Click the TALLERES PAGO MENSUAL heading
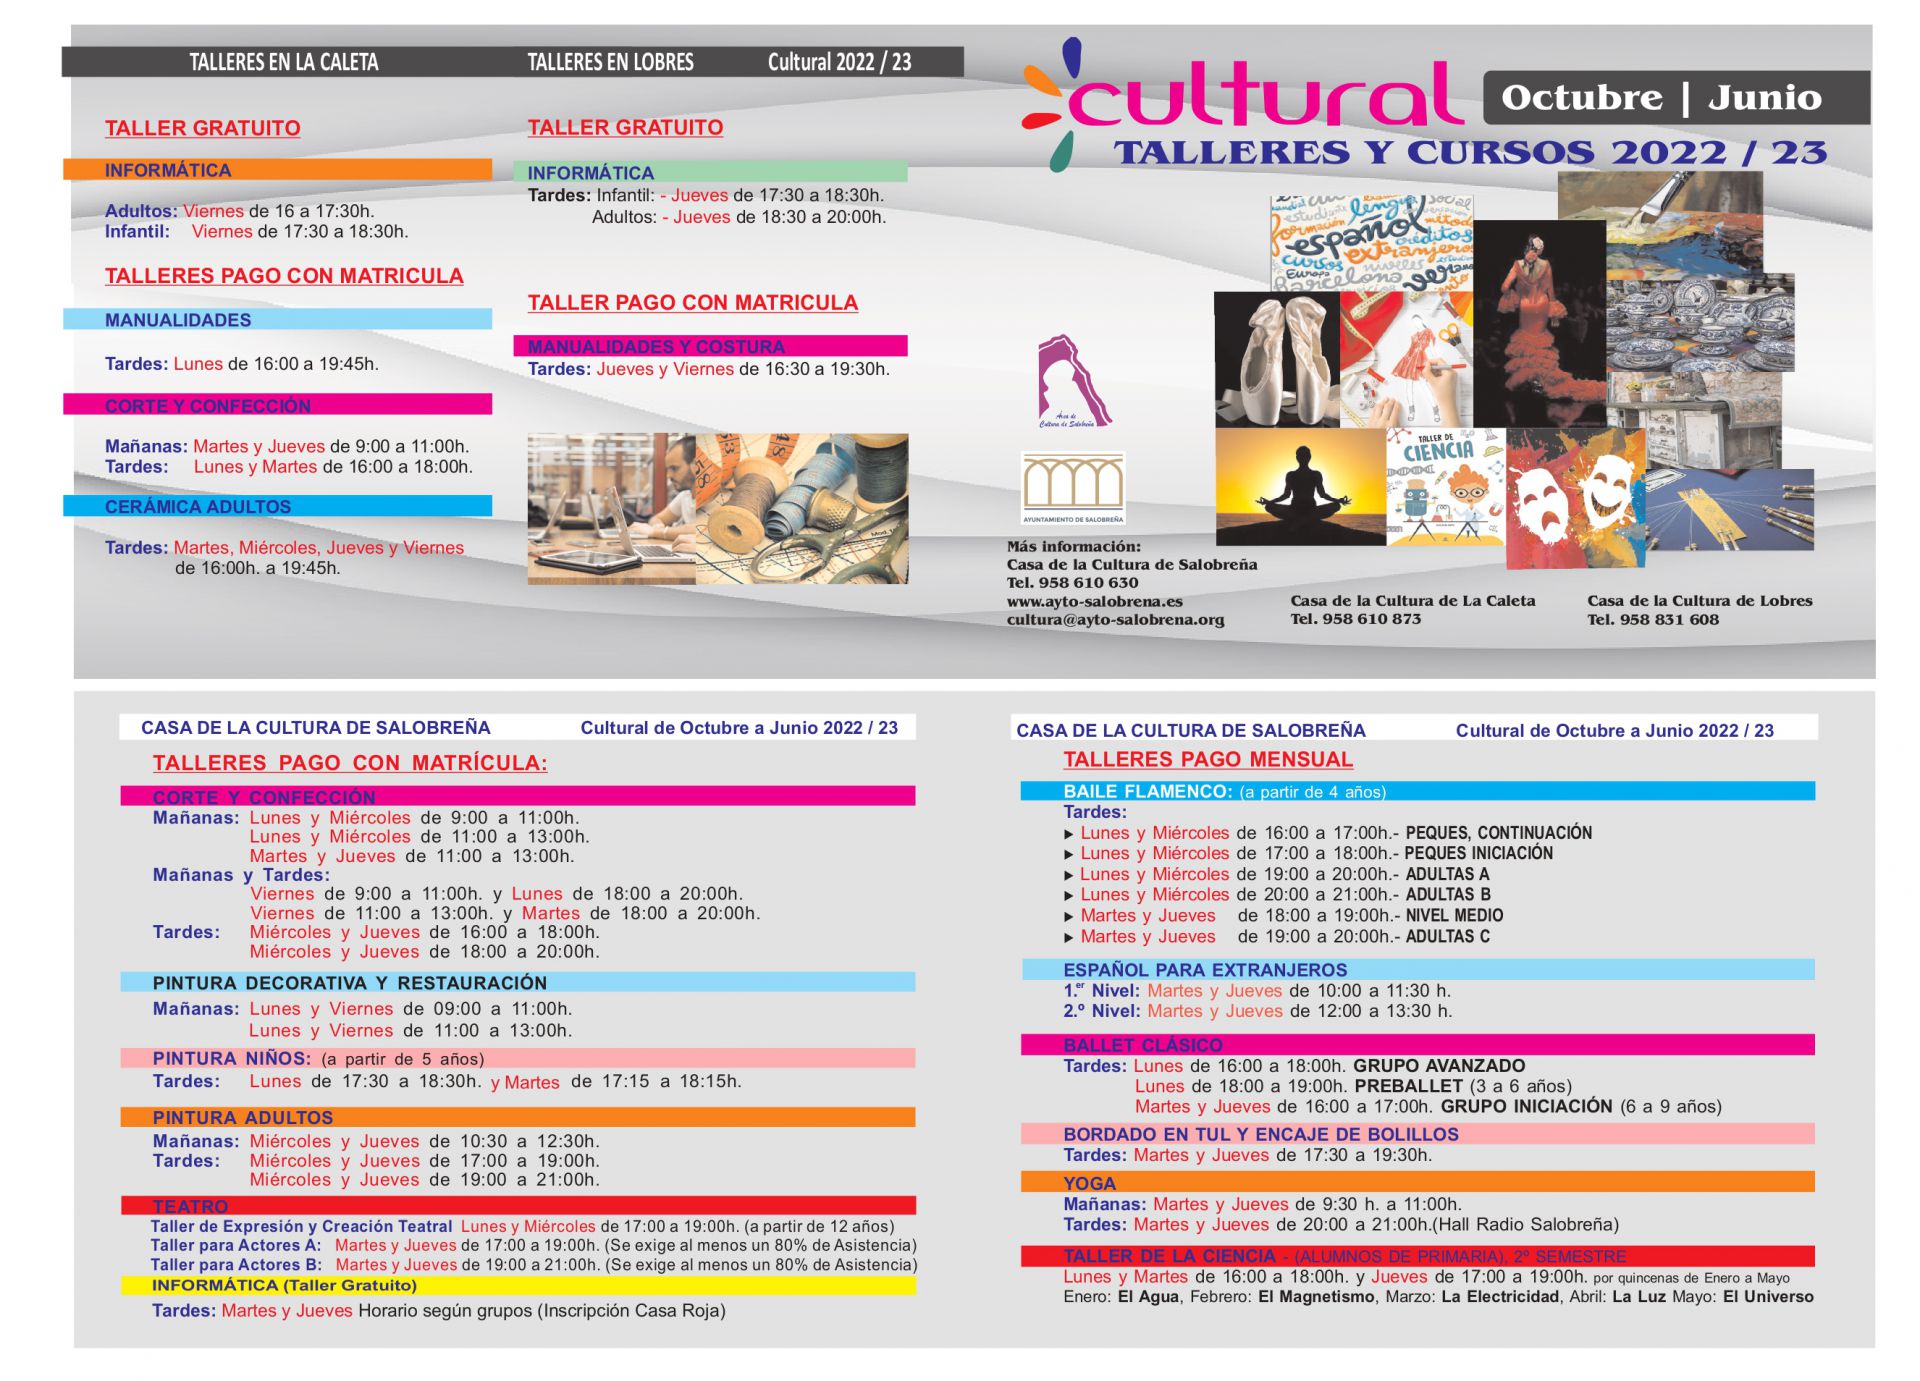 pyautogui.click(x=1207, y=759)
